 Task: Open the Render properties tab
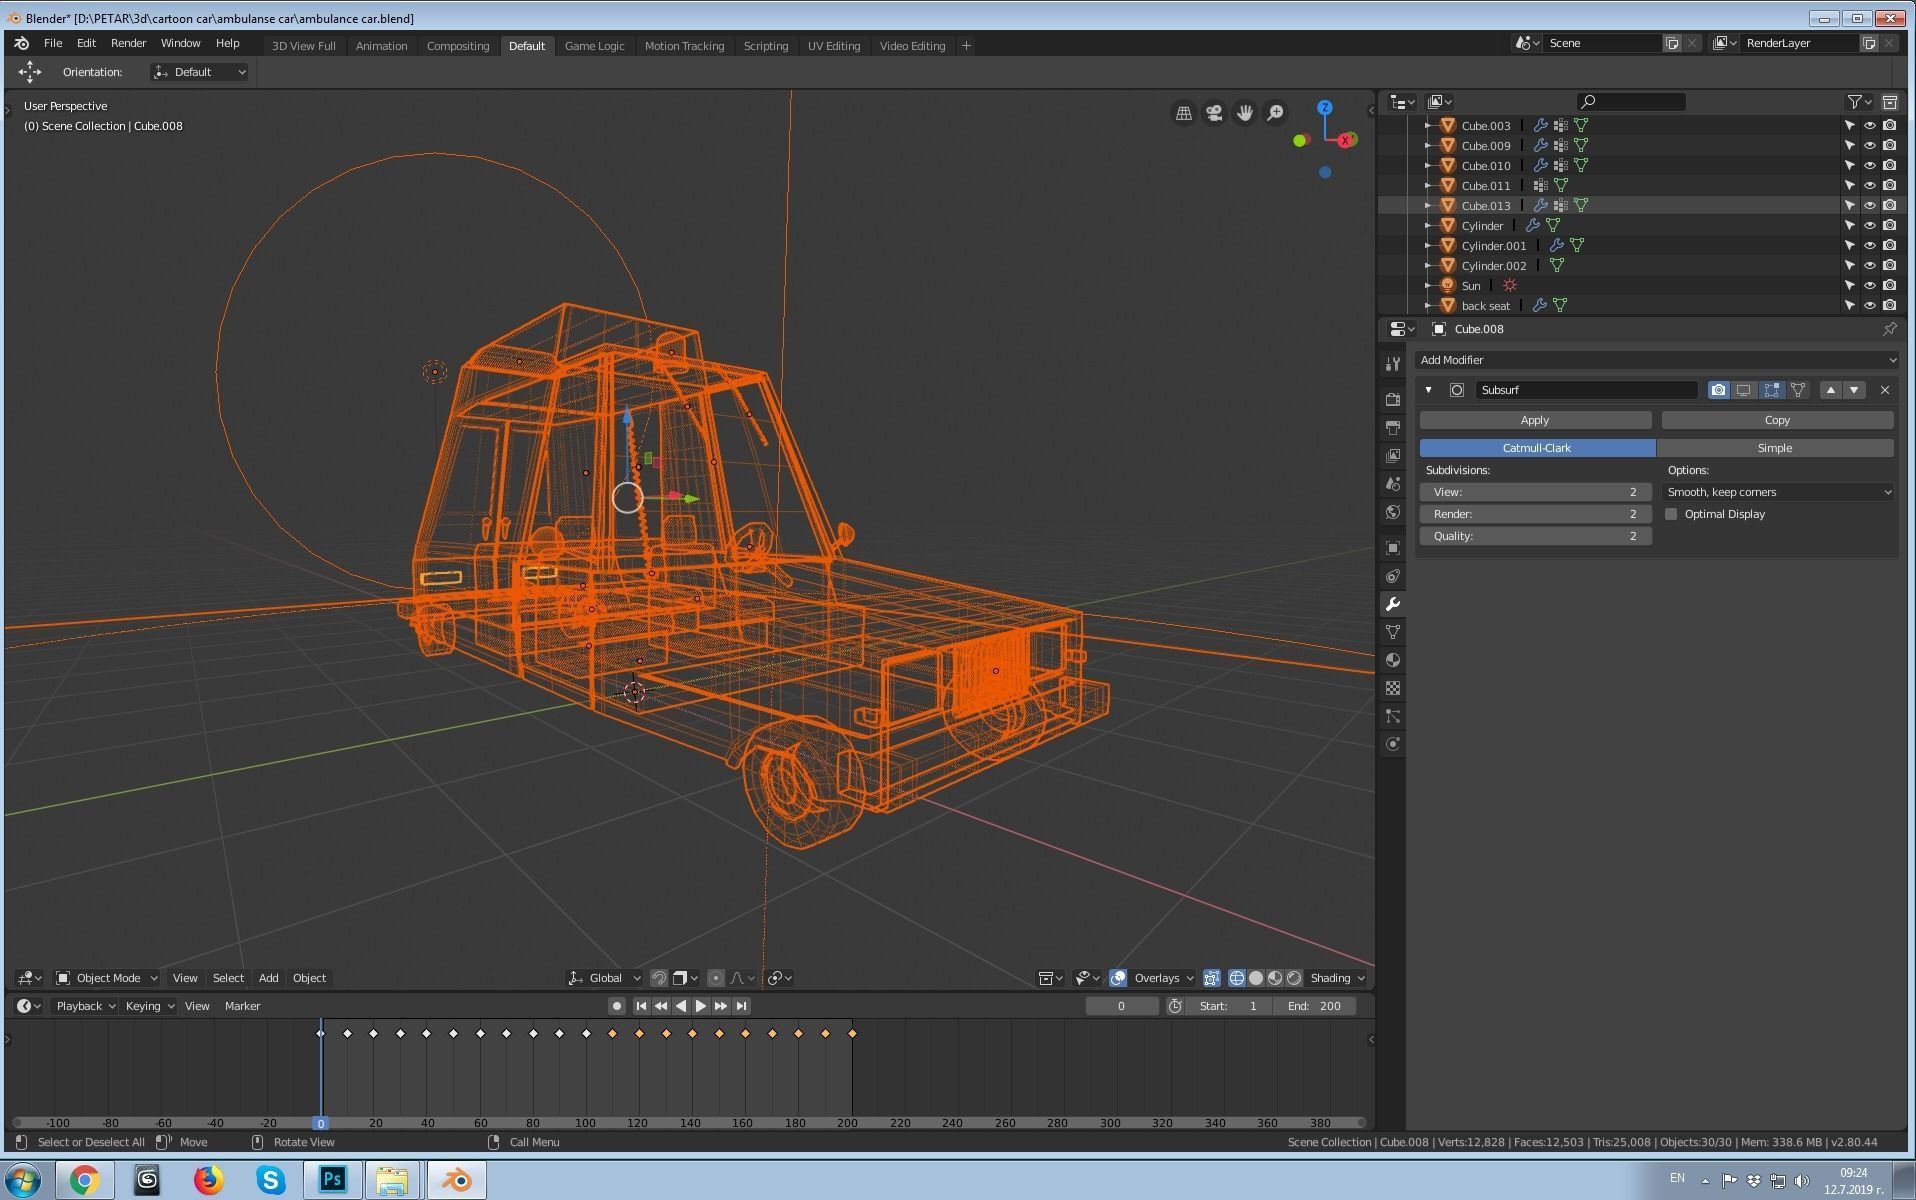1392,400
